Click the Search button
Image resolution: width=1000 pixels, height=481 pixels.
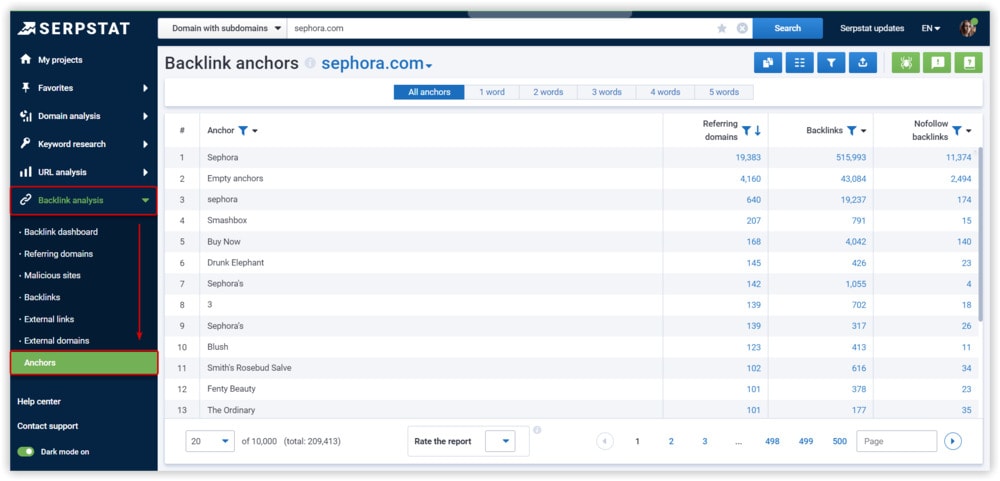(x=788, y=28)
